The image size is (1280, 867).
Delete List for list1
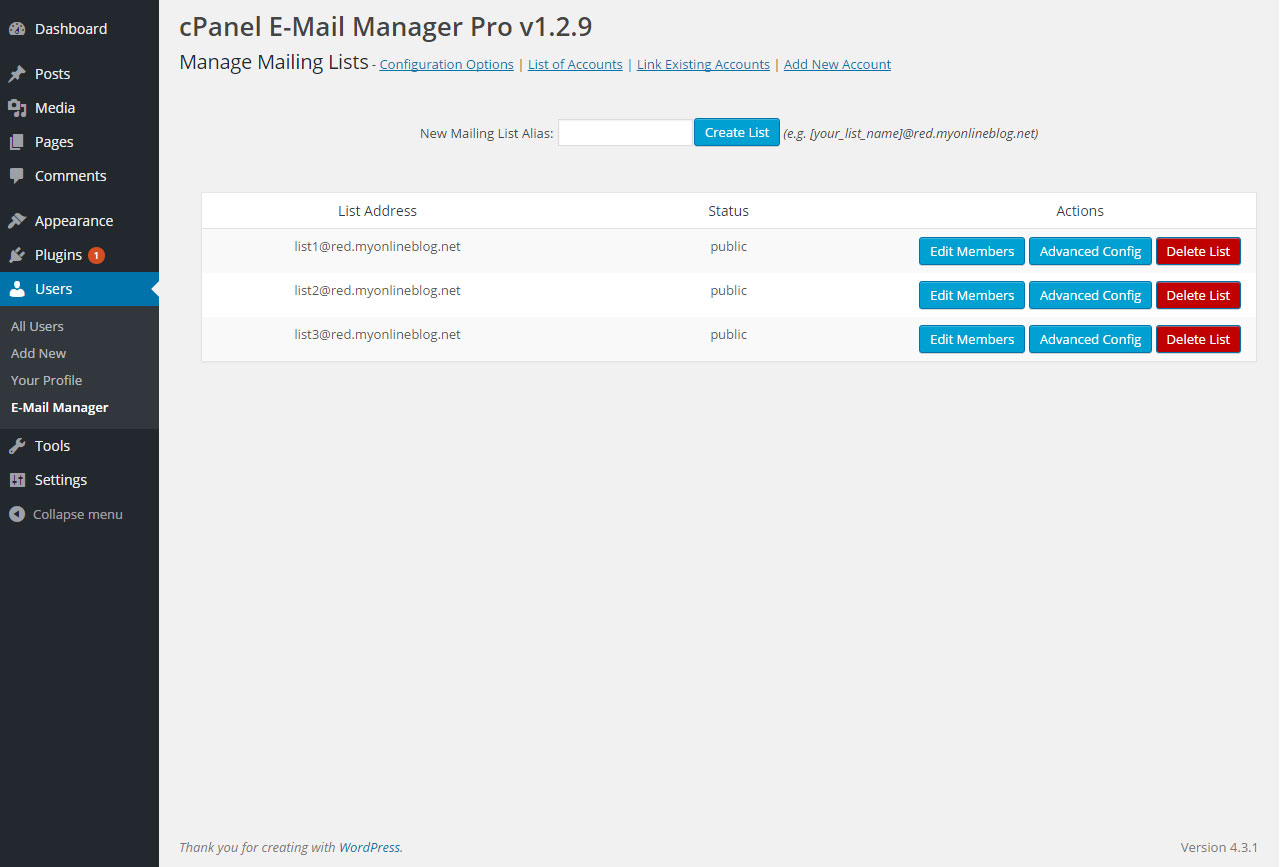(1198, 251)
